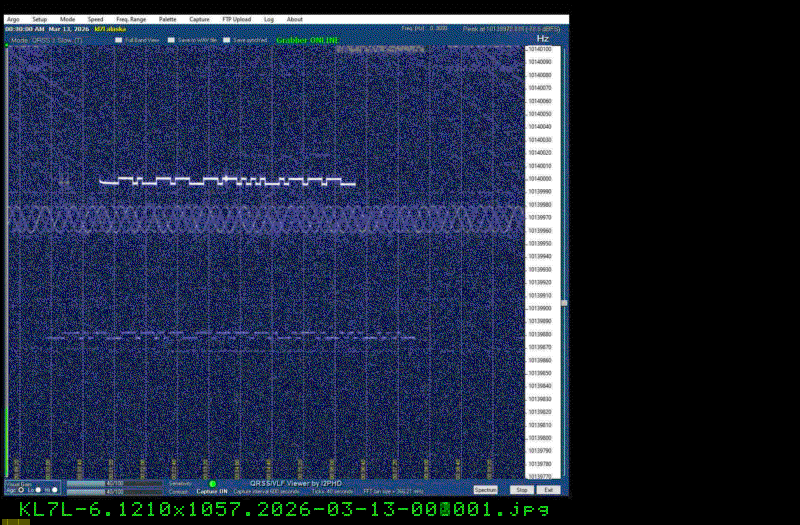Open the Capture menu

200,19
